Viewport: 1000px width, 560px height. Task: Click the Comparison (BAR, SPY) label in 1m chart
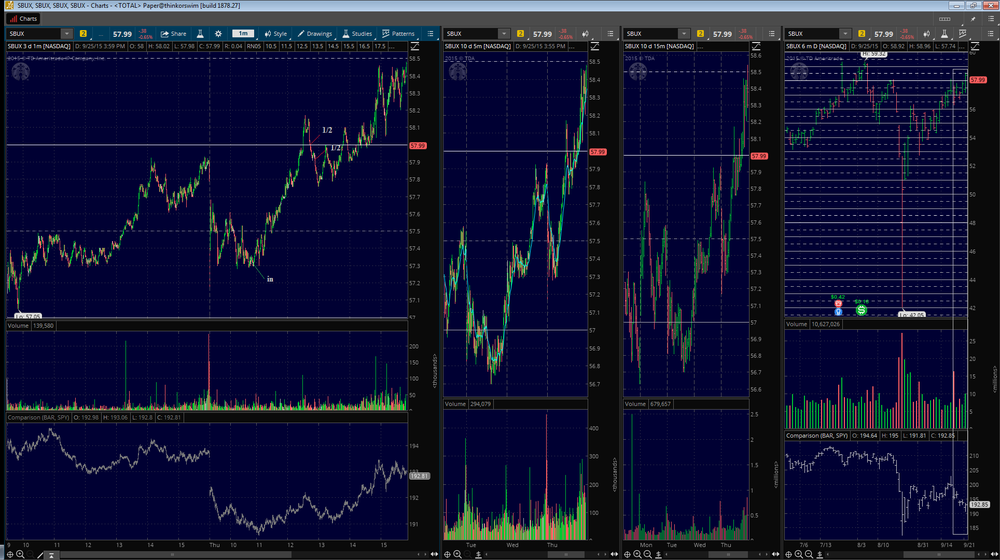pos(38,417)
